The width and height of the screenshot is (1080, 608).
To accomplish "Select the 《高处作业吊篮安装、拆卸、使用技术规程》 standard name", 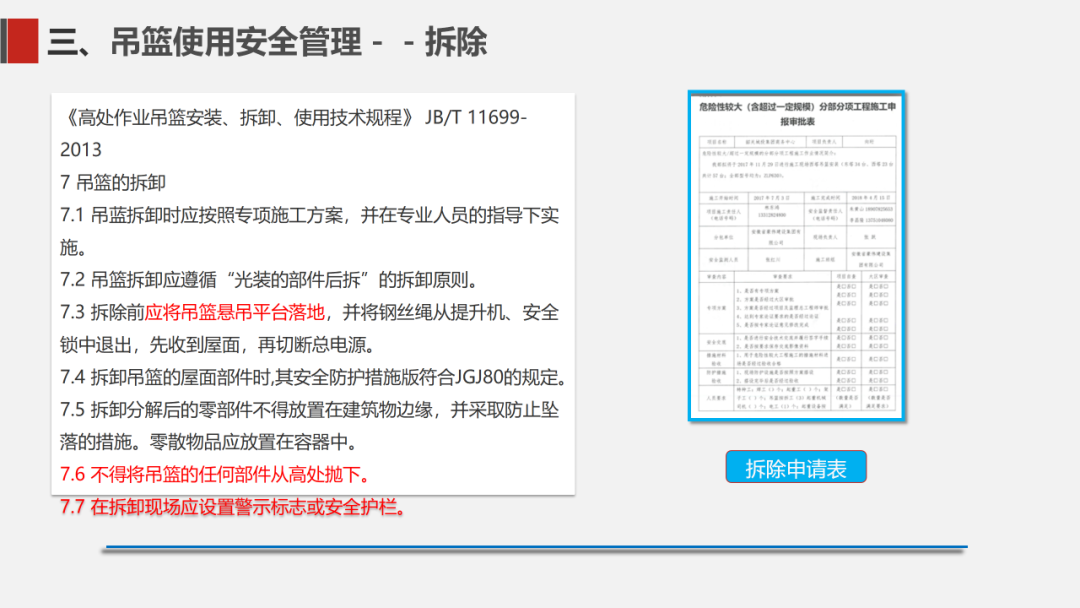I will click(x=236, y=118).
